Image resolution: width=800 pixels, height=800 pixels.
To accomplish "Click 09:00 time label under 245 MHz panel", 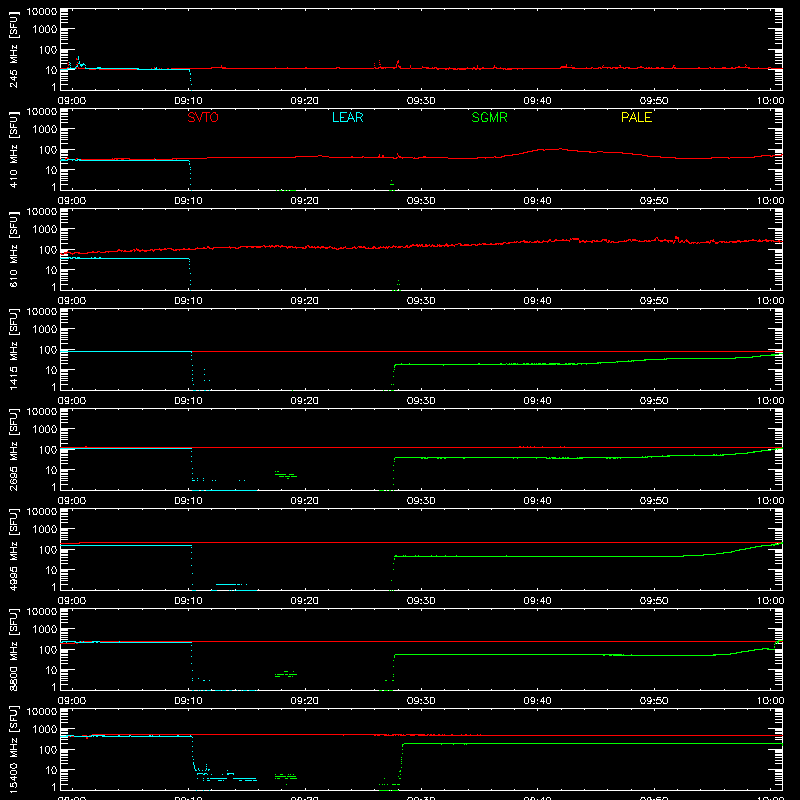I will 71,101.
